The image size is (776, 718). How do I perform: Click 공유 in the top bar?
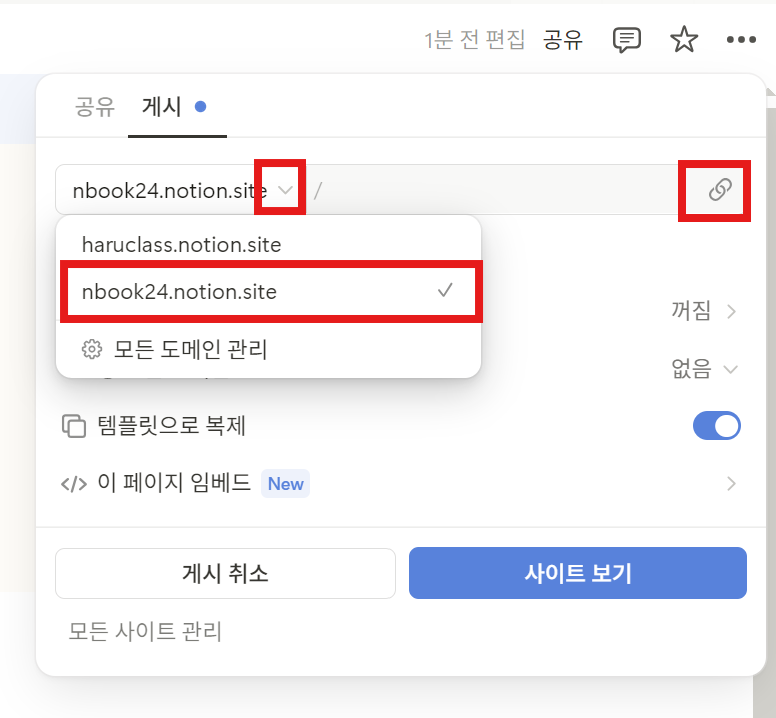[x=563, y=40]
